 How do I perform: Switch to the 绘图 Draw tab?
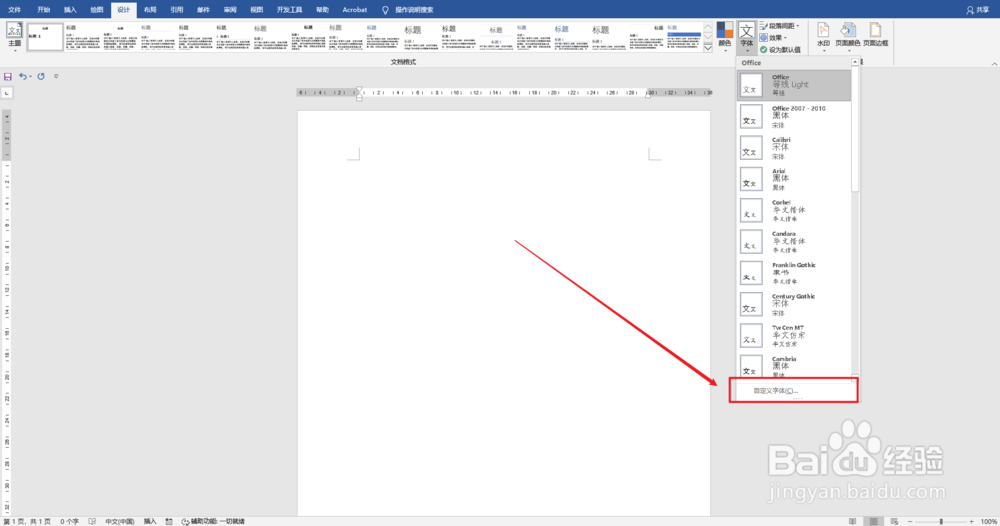pyautogui.click(x=97, y=10)
